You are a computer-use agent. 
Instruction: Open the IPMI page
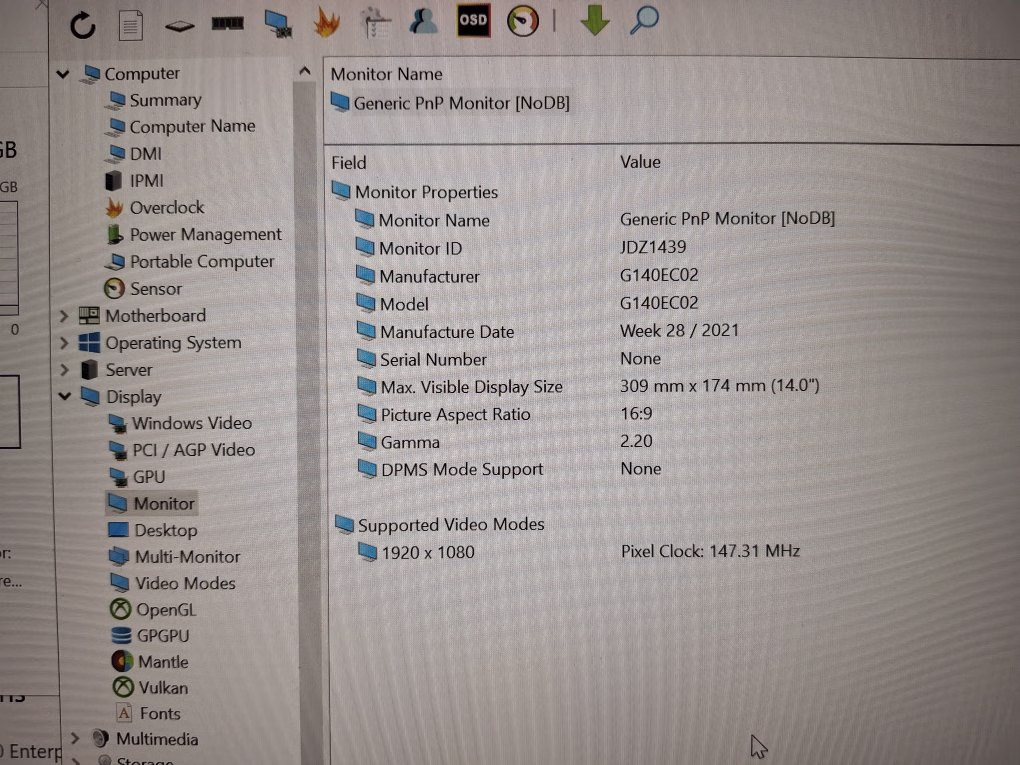pyautogui.click(x=134, y=180)
